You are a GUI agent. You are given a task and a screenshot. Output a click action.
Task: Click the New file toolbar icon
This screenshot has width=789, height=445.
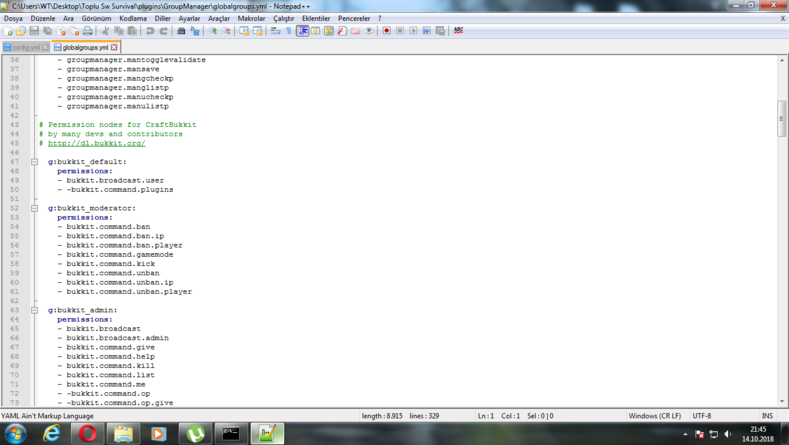coord(8,31)
